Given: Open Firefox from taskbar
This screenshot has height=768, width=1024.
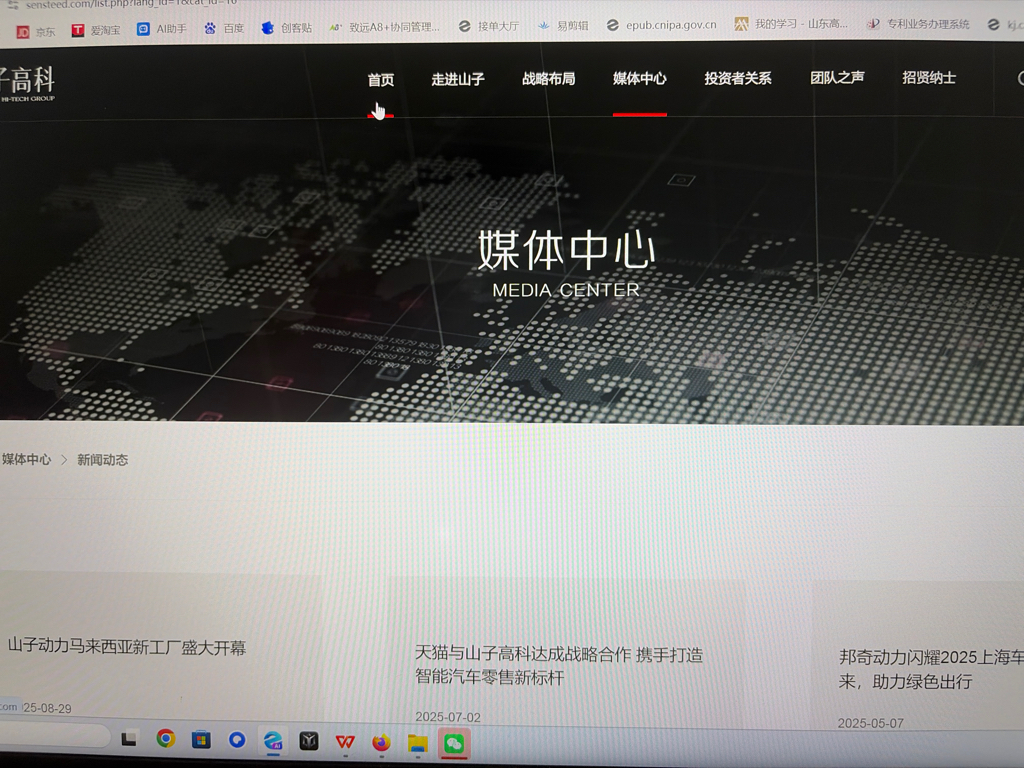Looking at the screenshot, I should point(381,743).
